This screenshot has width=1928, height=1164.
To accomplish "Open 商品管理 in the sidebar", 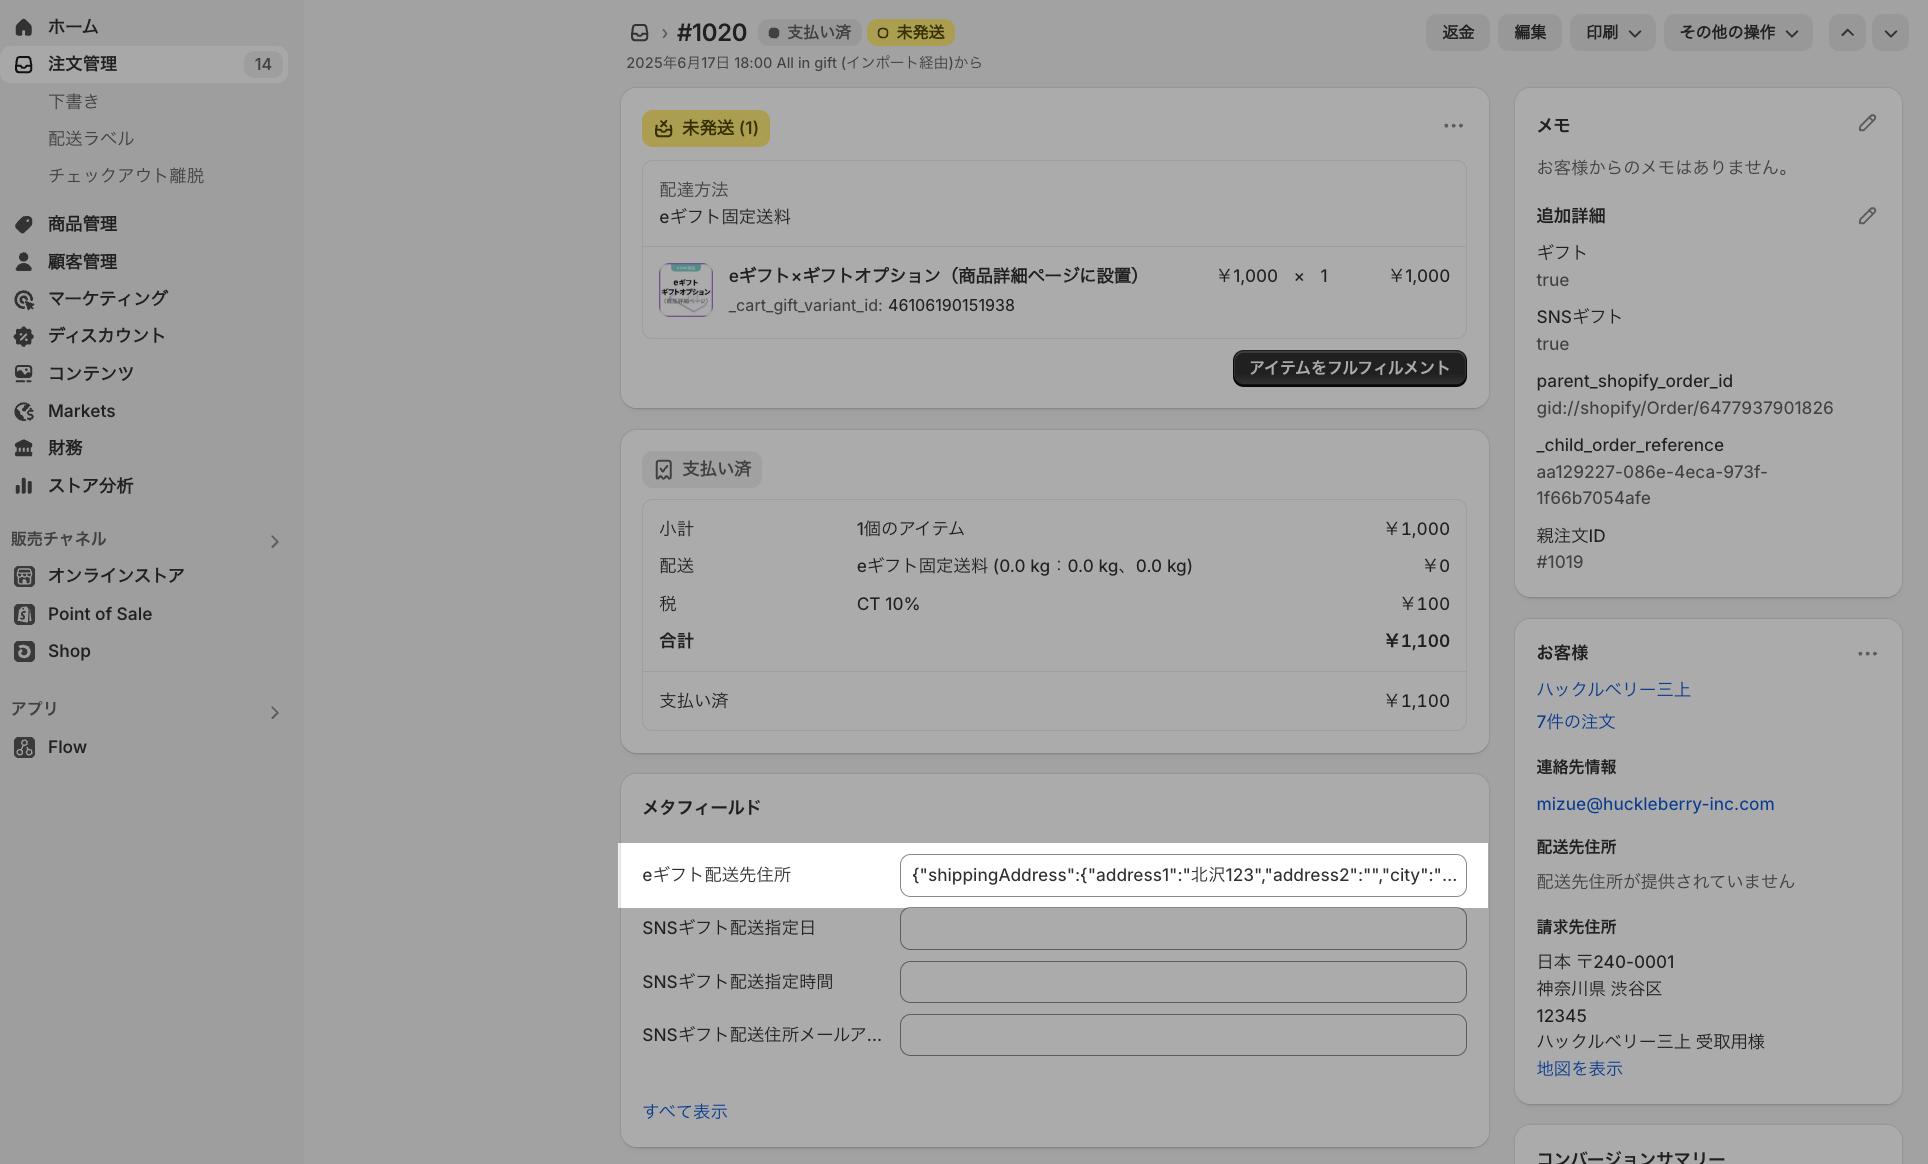I will click(82, 224).
